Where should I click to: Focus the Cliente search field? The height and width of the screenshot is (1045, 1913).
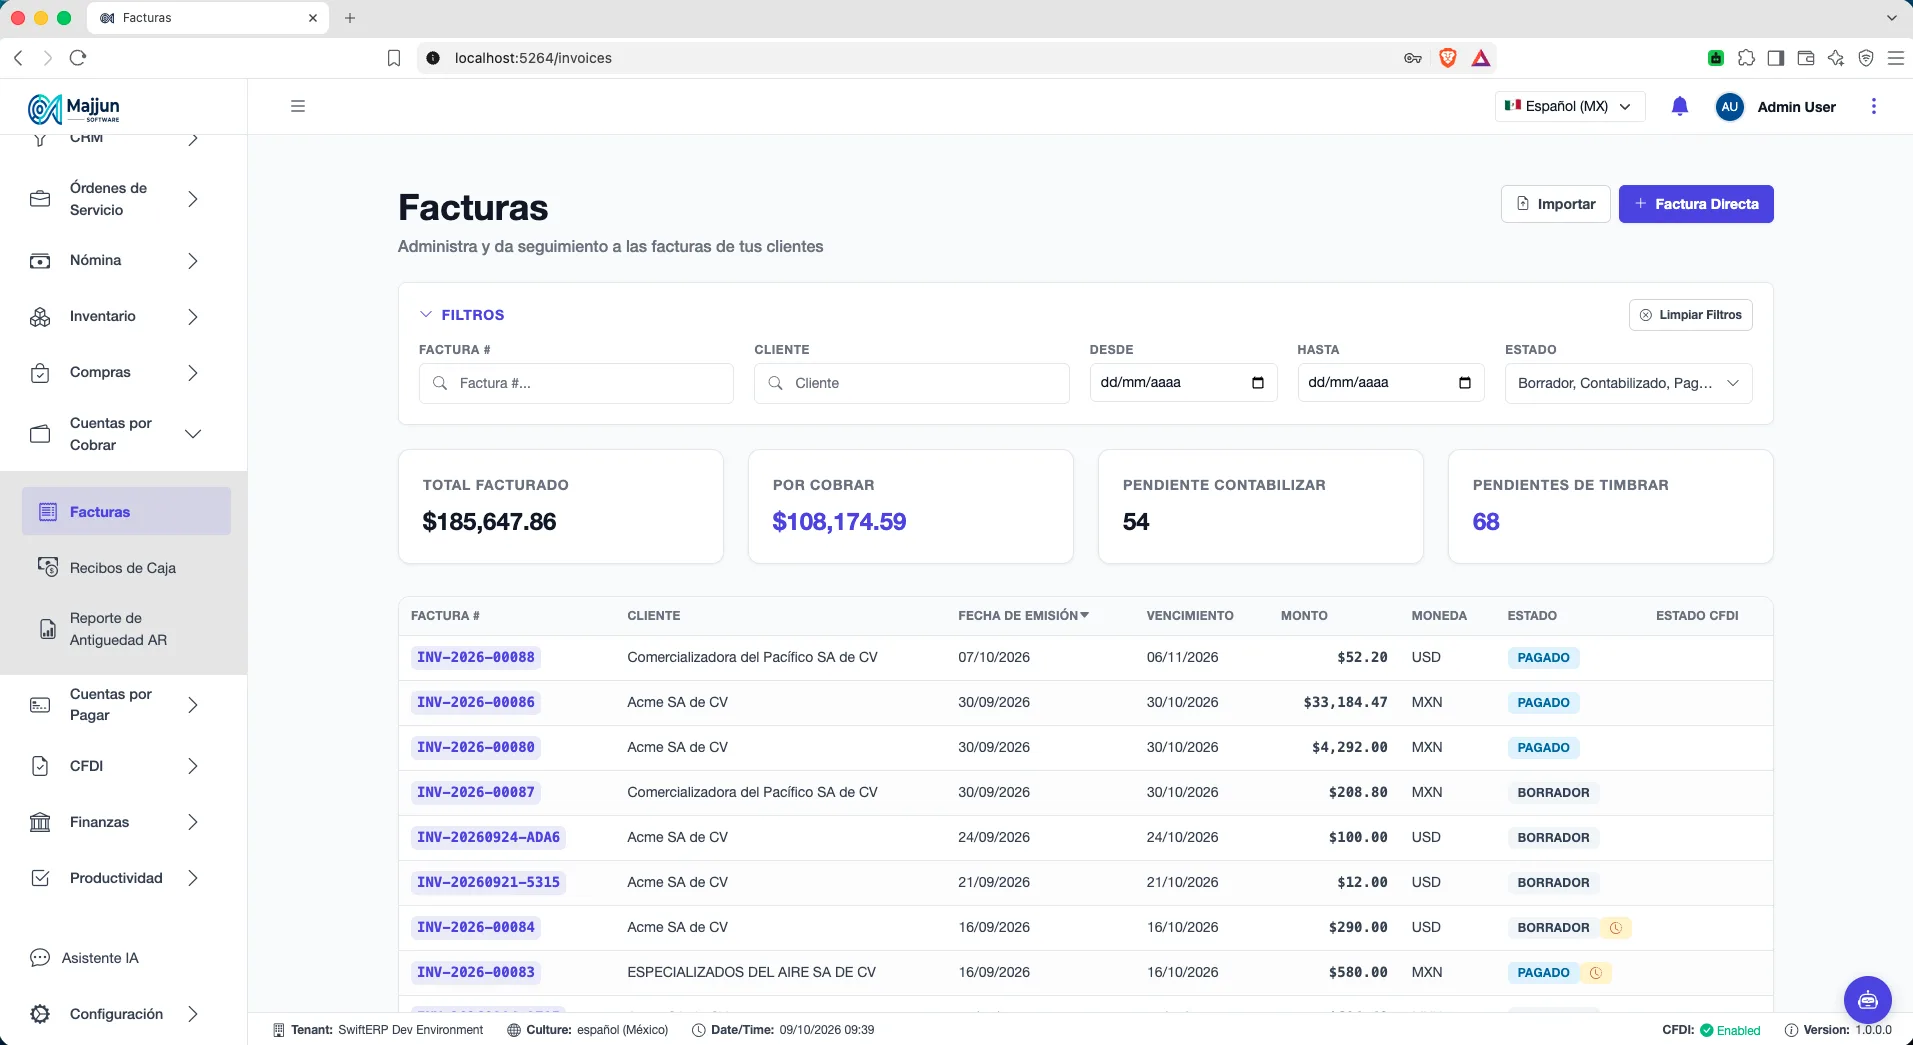tap(912, 383)
